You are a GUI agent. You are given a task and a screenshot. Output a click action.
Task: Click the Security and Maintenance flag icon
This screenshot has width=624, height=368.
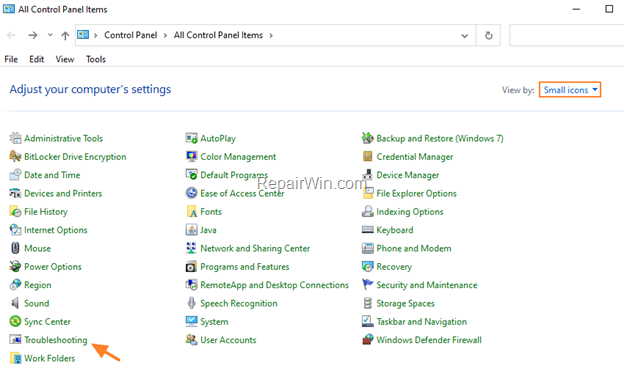pos(367,284)
